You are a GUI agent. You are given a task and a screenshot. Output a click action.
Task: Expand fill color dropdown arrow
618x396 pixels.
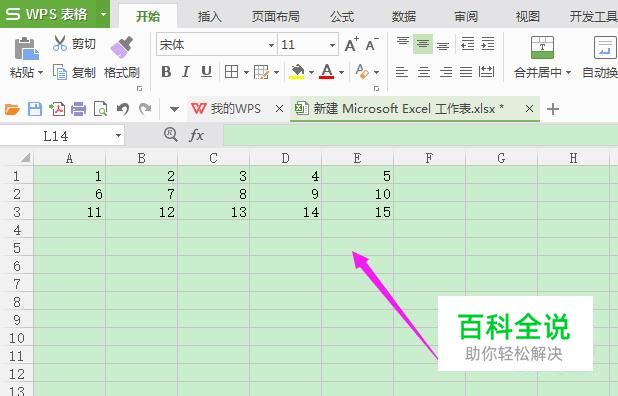click(311, 73)
